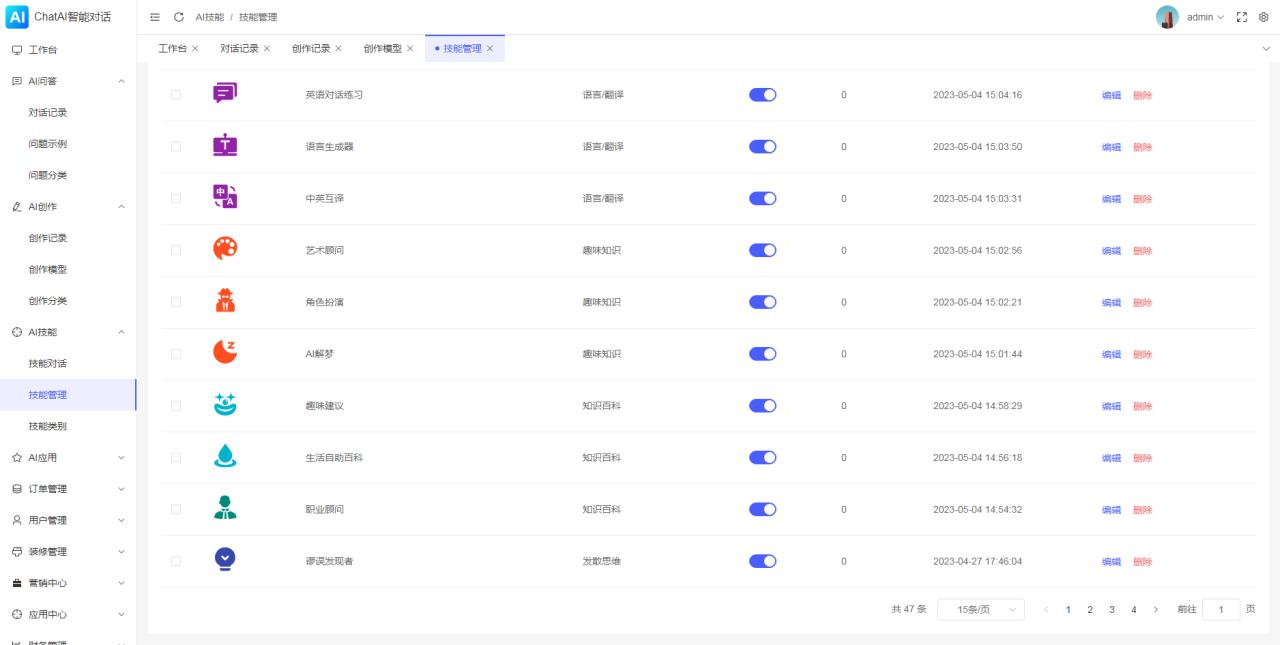Edit the 中英互译 skill
The image size is (1280, 645).
tap(1111, 199)
